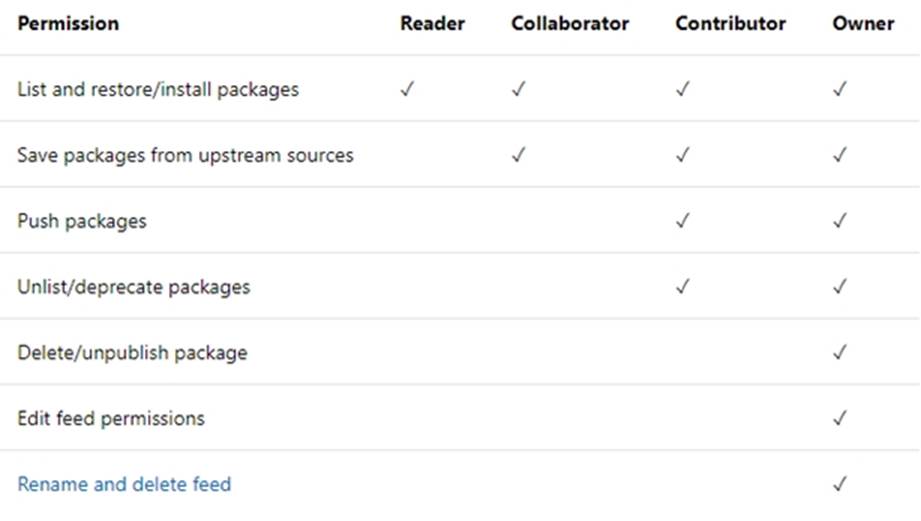
Task: Click the Collaborator checkmark for List and restore/install packages
Action: pos(518,89)
